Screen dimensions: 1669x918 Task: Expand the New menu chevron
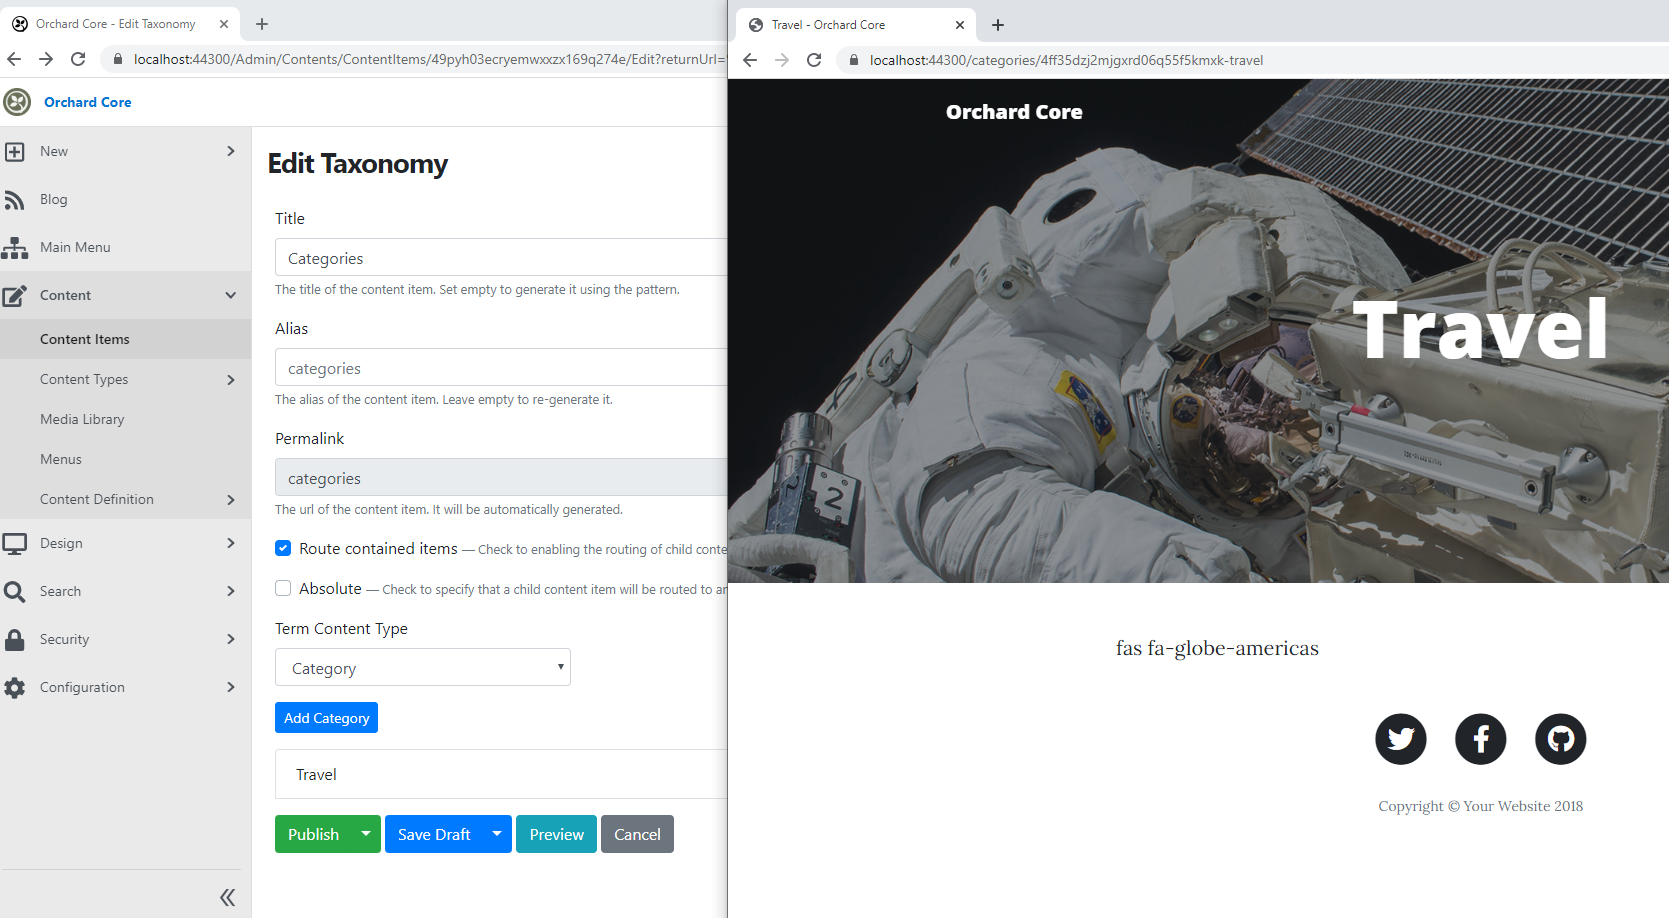point(231,151)
